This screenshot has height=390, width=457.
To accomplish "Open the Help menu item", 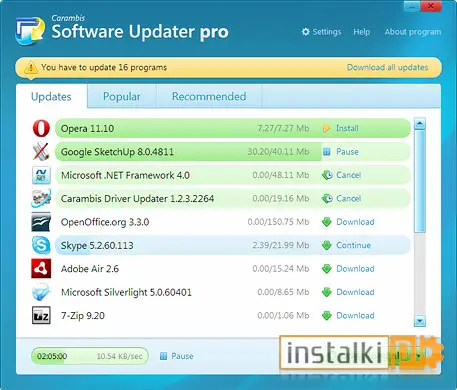I will coord(362,32).
